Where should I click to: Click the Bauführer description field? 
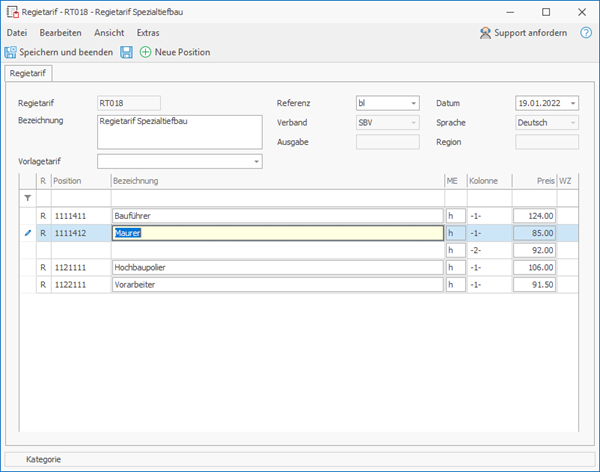coord(278,216)
